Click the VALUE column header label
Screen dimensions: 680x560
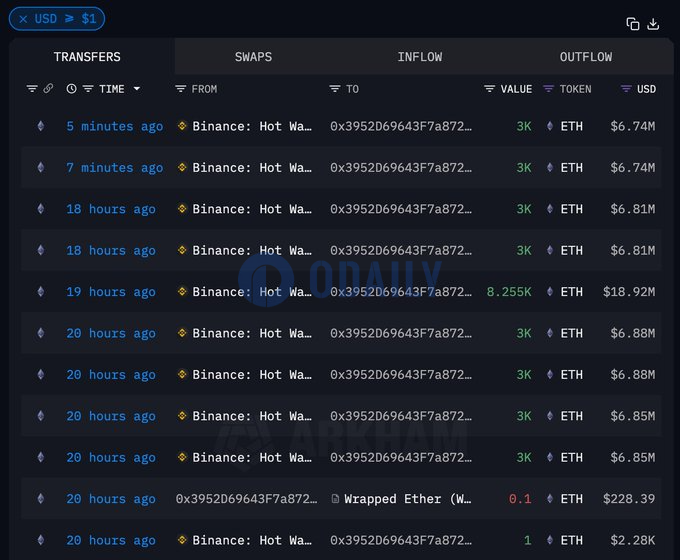pos(516,89)
